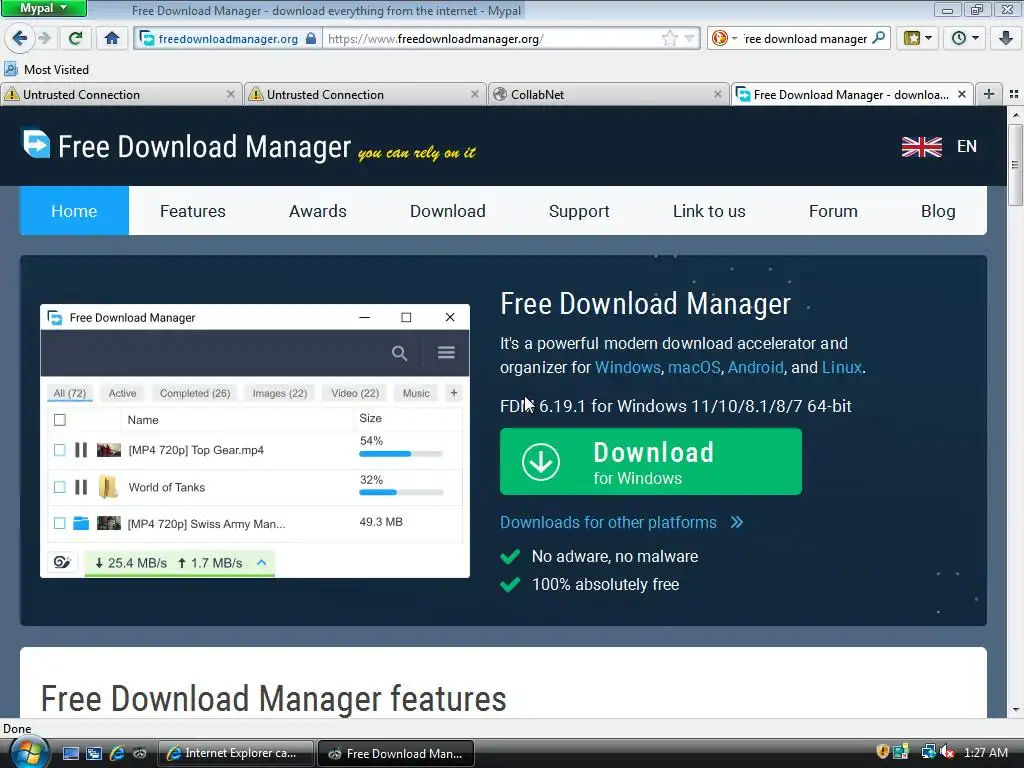Expand Downloads for other platforms chevrons
The width and height of the screenshot is (1024, 768).
[x=737, y=522]
